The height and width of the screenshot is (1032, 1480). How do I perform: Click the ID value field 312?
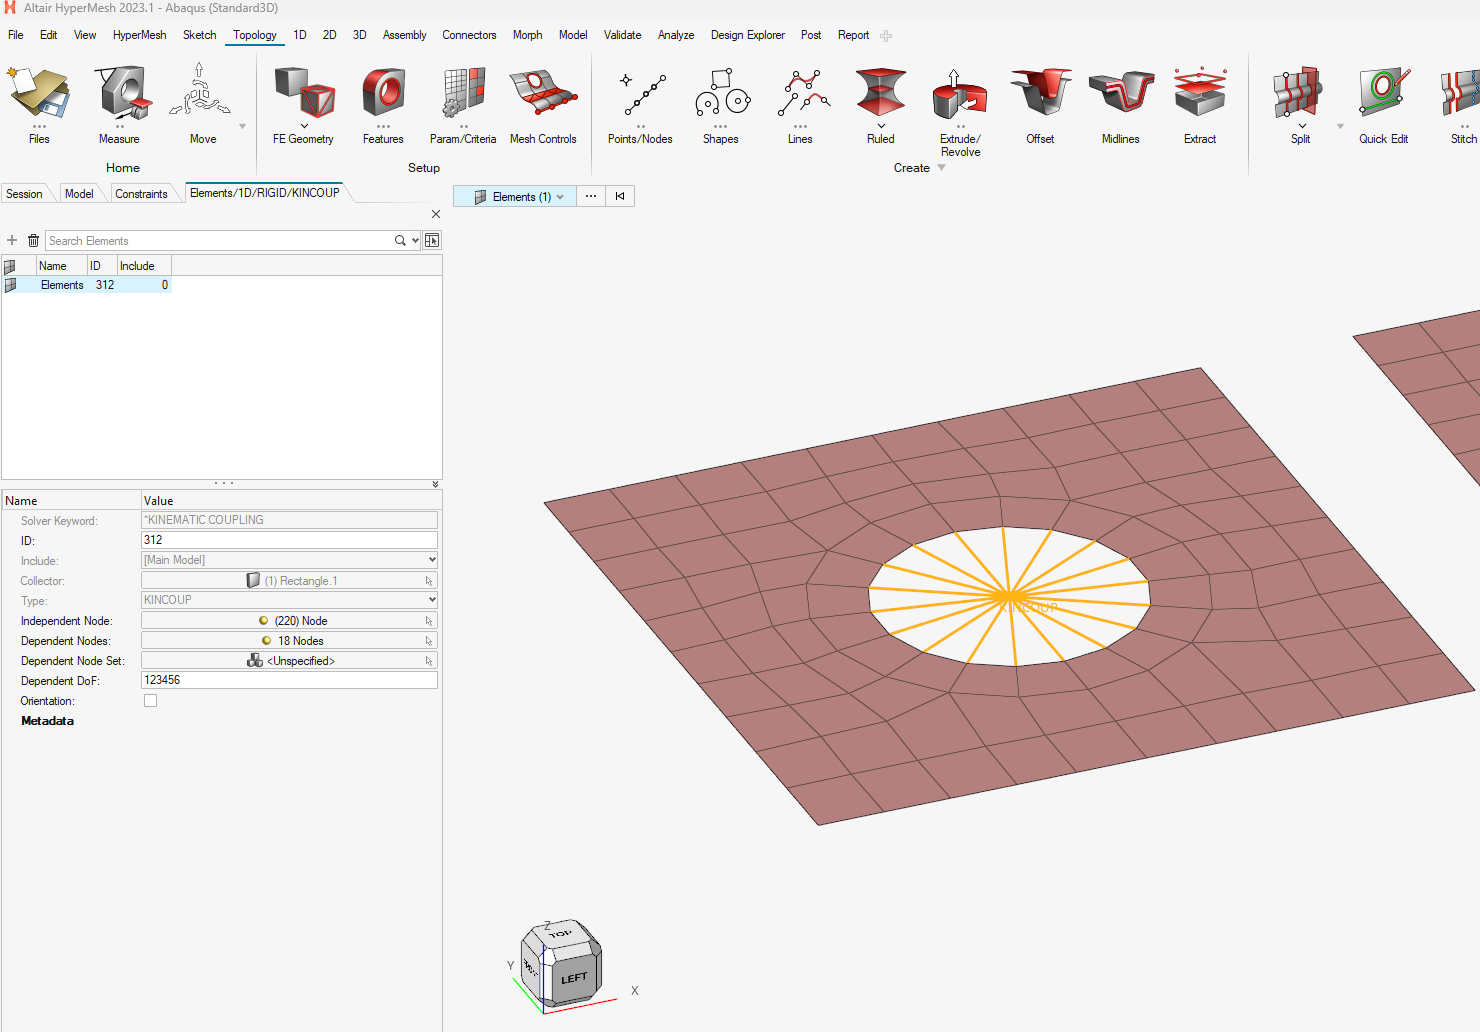click(289, 540)
